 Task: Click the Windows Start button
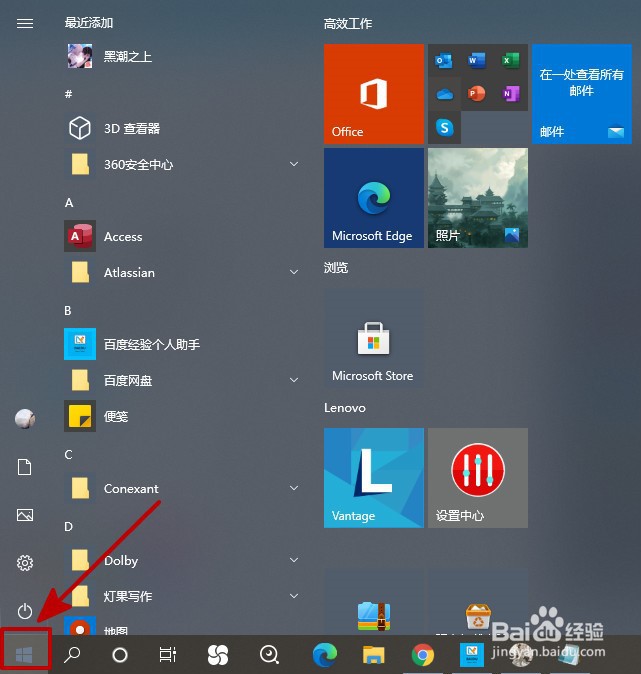coord(24,655)
